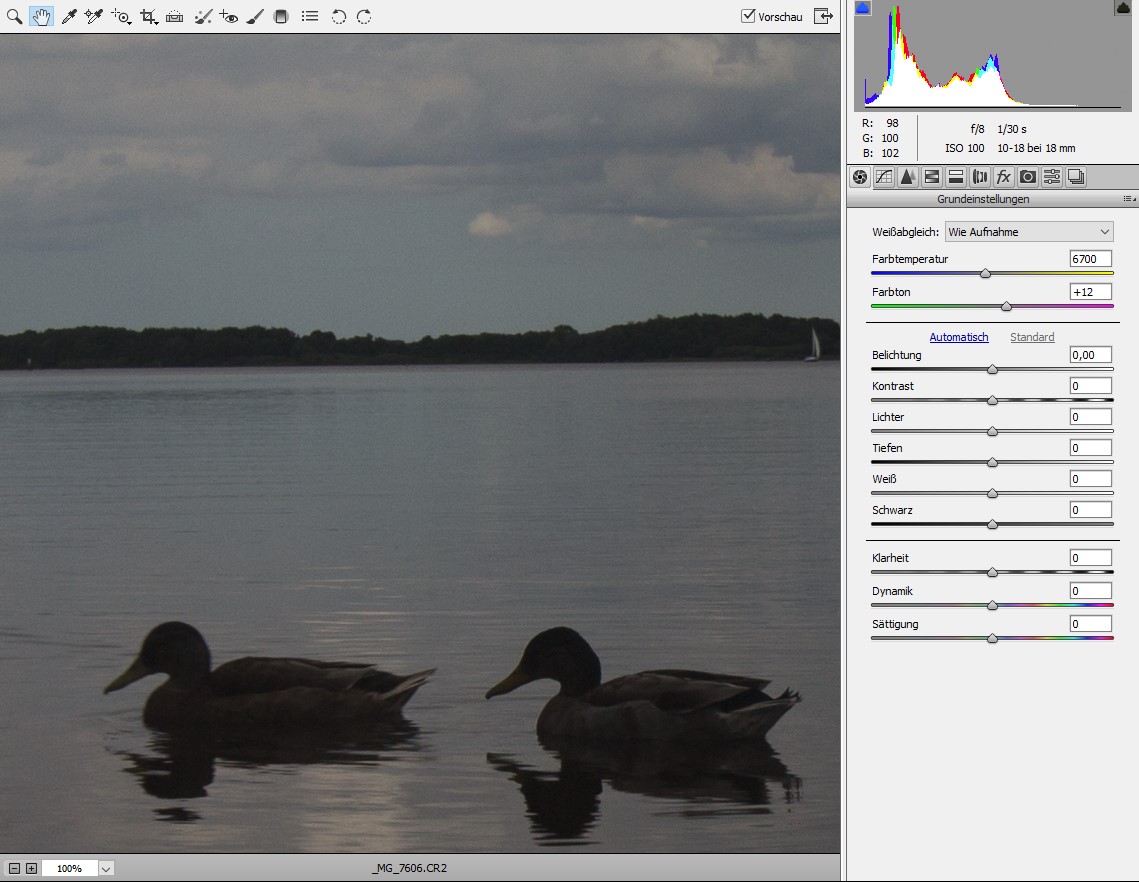Select the Zoom tool in the toolbar
This screenshot has width=1139, height=882.
[x=14, y=17]
